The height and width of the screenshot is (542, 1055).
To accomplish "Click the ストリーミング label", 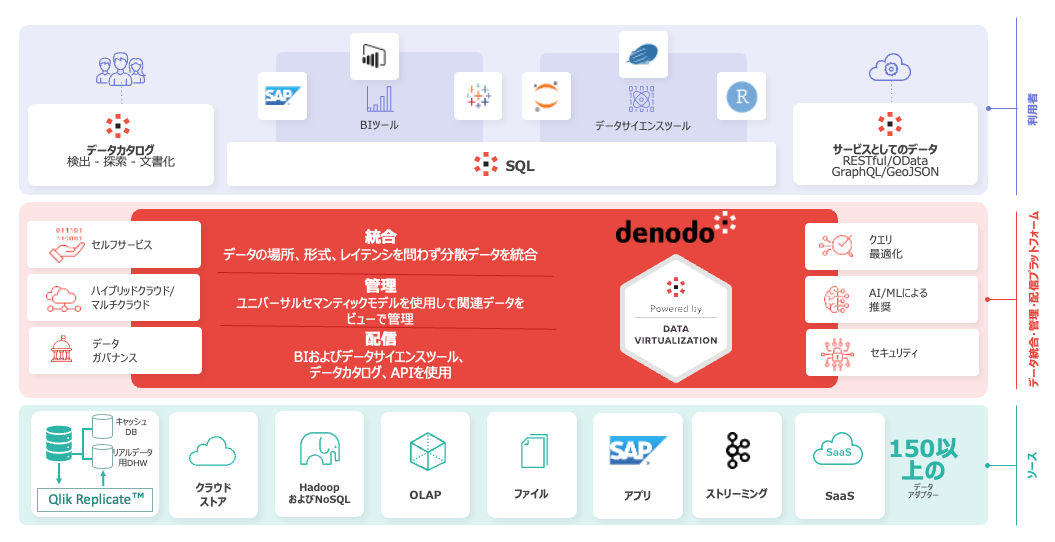I will point(737,494).
